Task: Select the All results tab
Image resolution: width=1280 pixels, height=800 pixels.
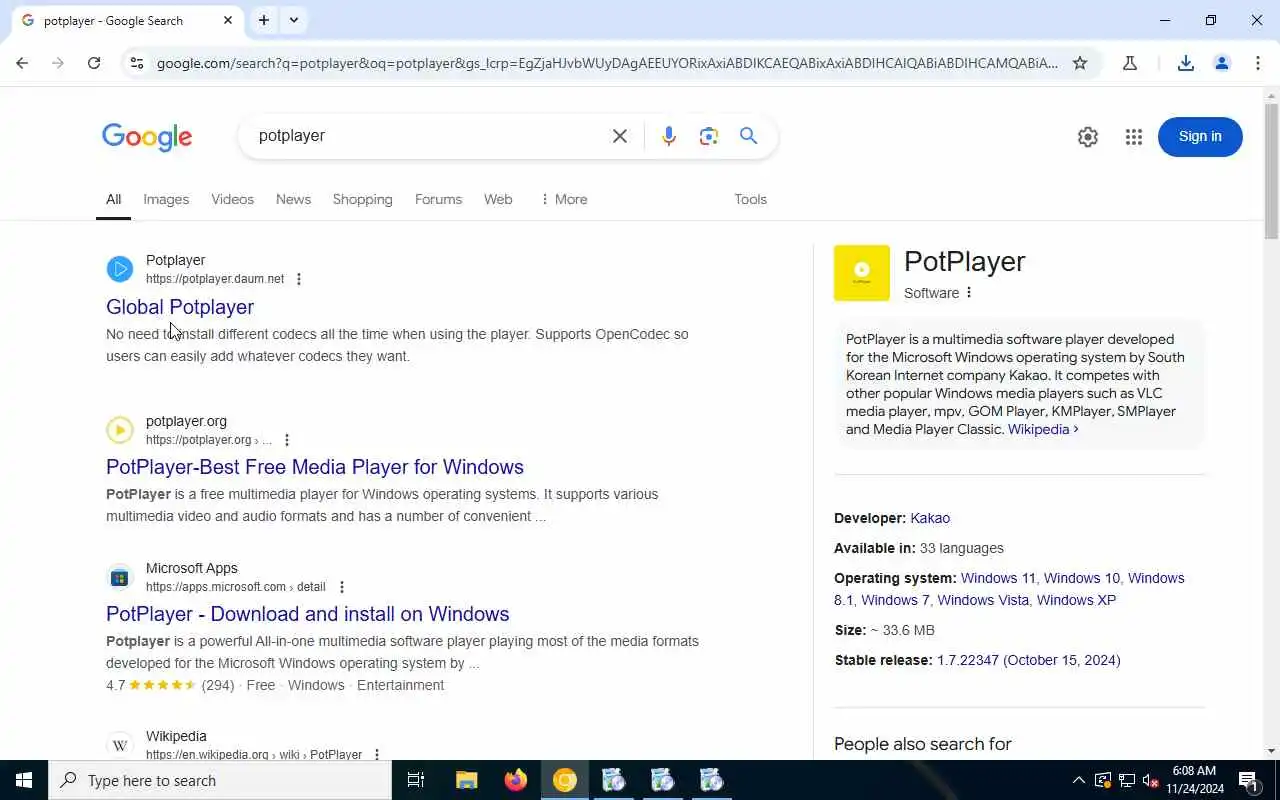Action: coord(114,199)
